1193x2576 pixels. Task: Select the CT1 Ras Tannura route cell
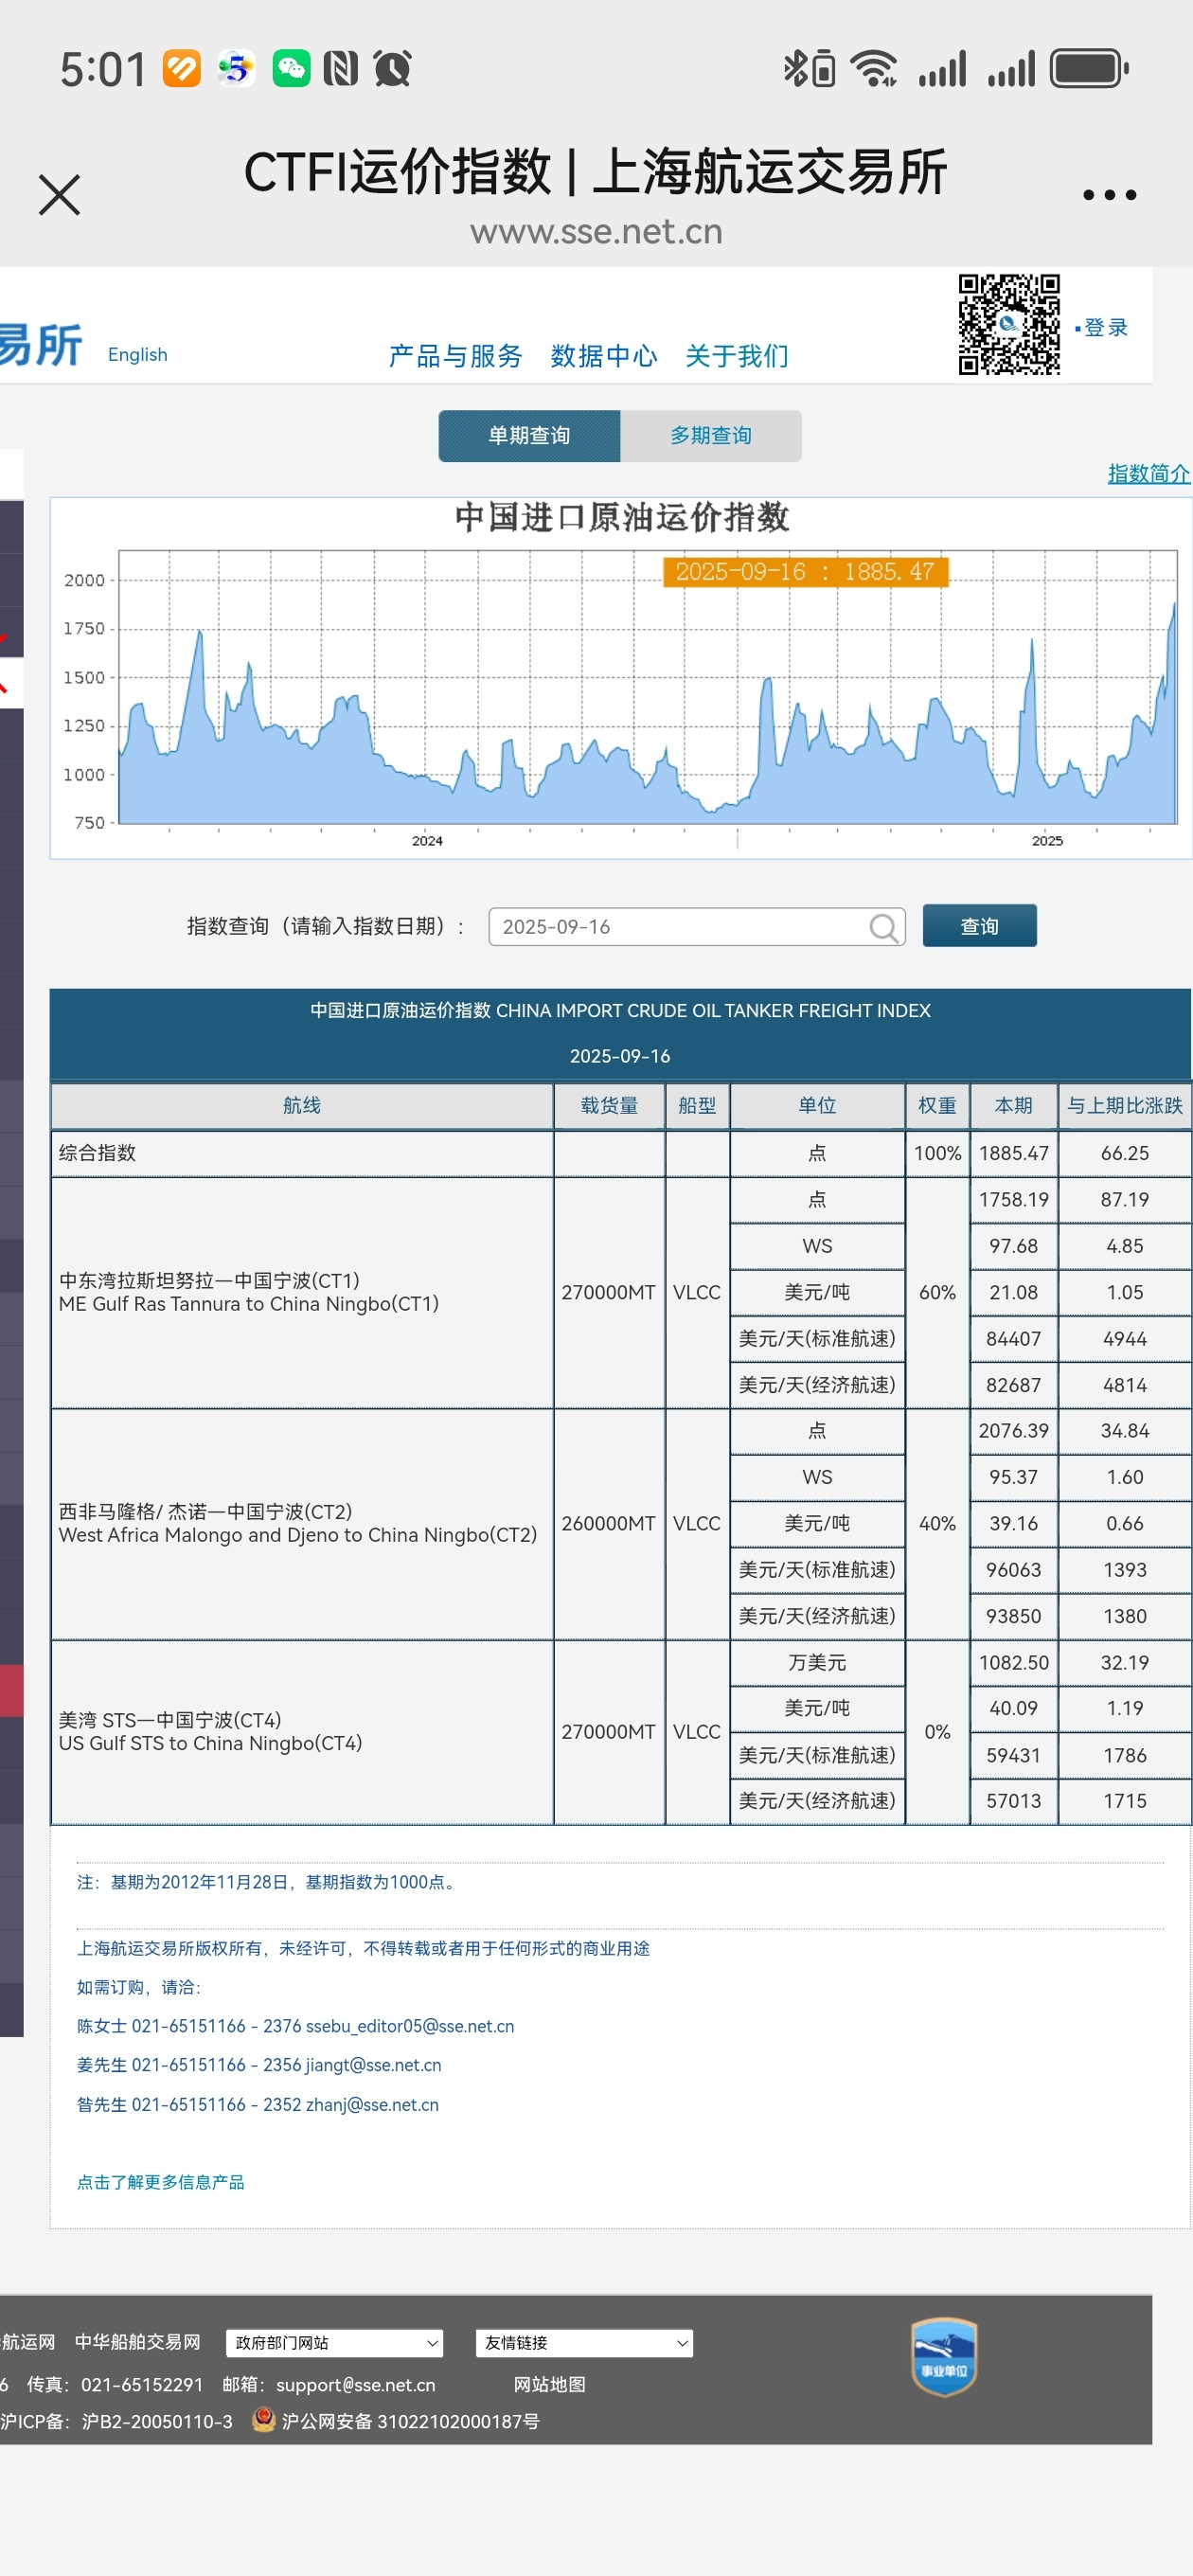[x=302, y=1292]
